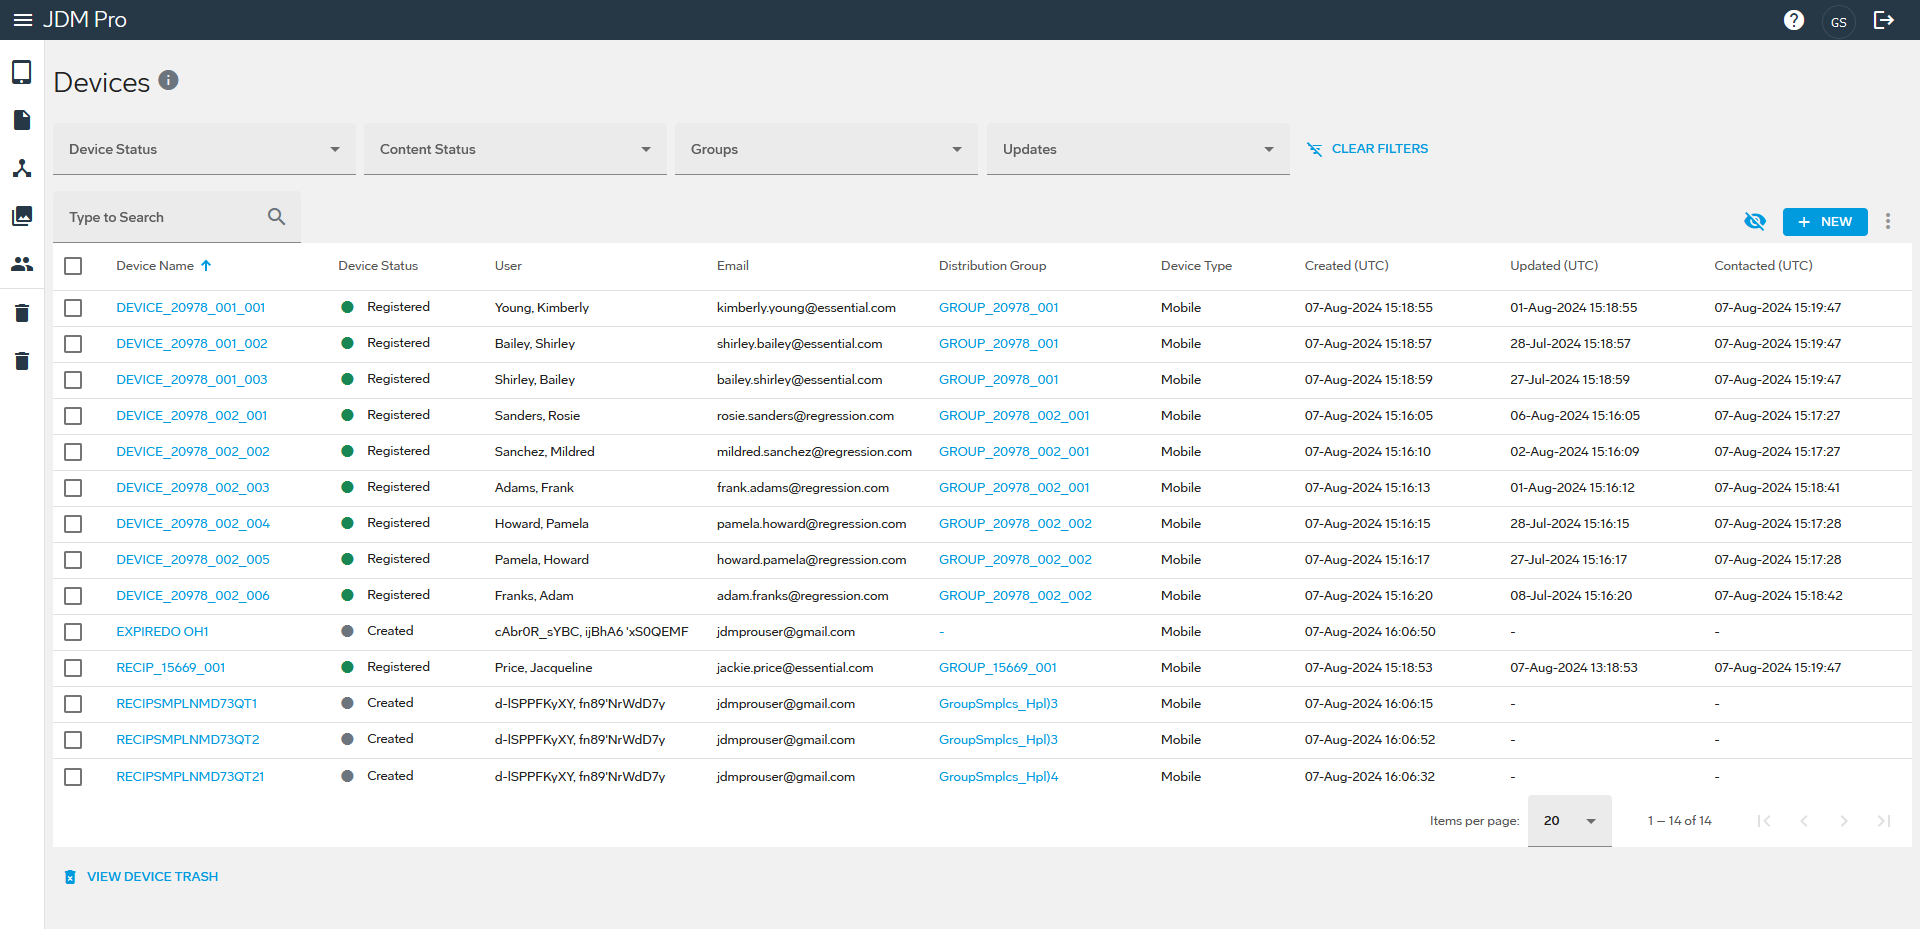Change the items per page dropdown
Viewport: 1920px width, 929px height.
pos(1569,821)
